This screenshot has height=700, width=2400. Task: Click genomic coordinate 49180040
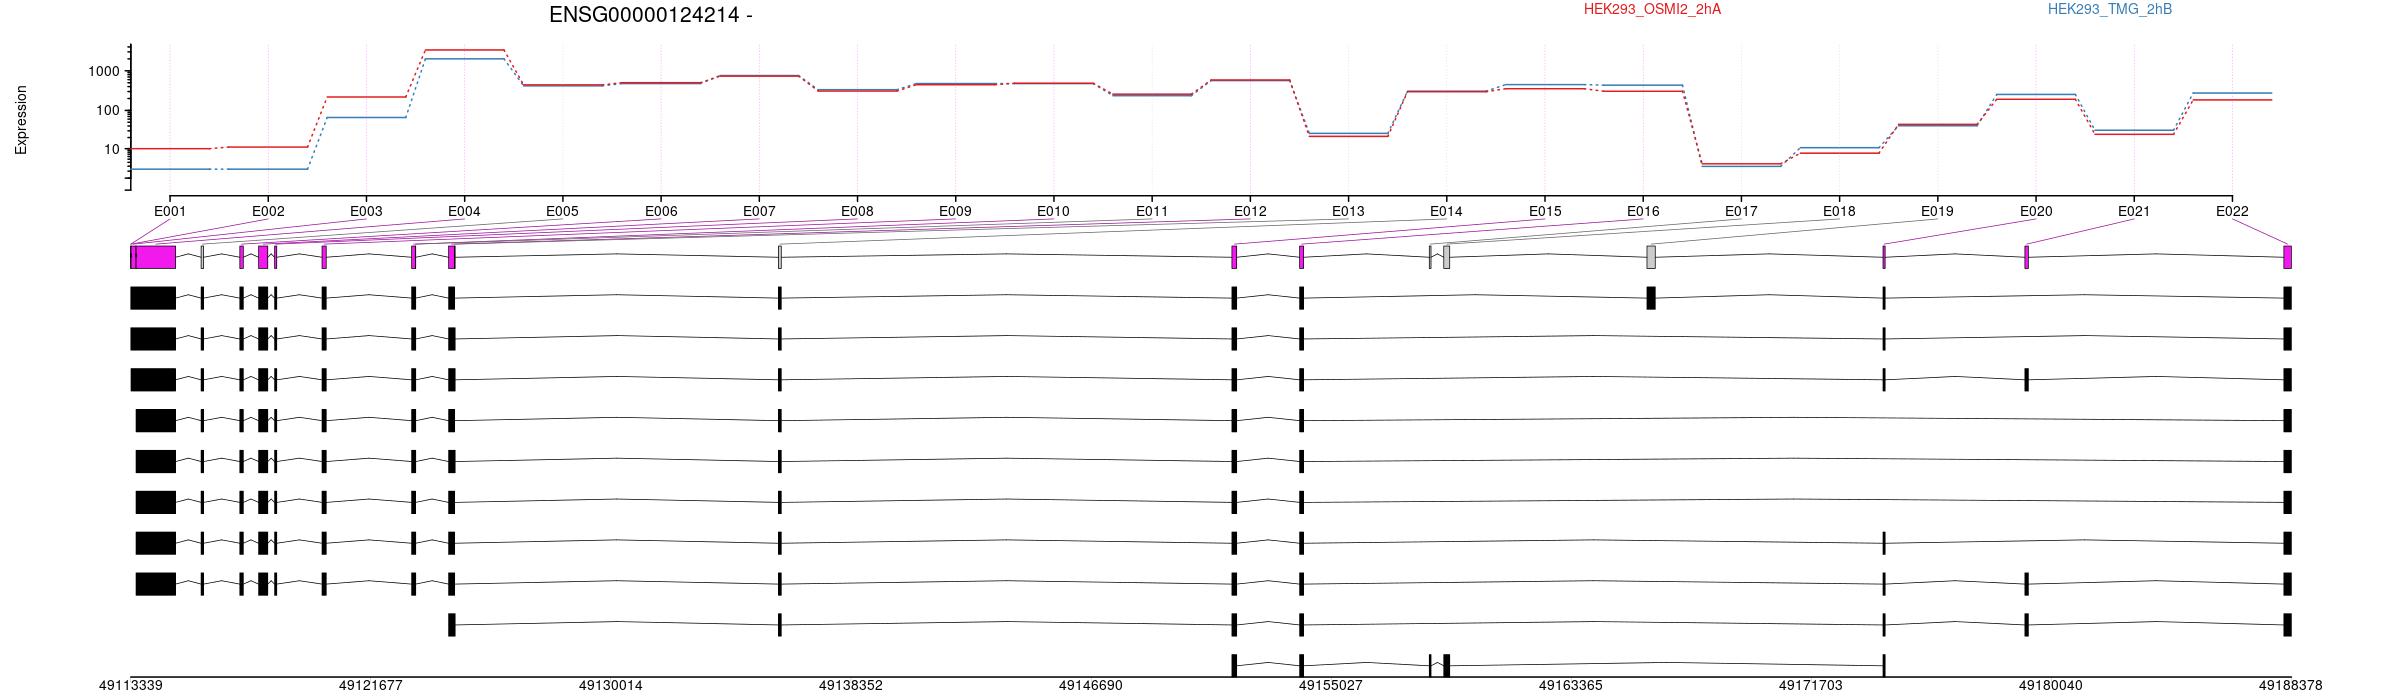point(2051,686)
